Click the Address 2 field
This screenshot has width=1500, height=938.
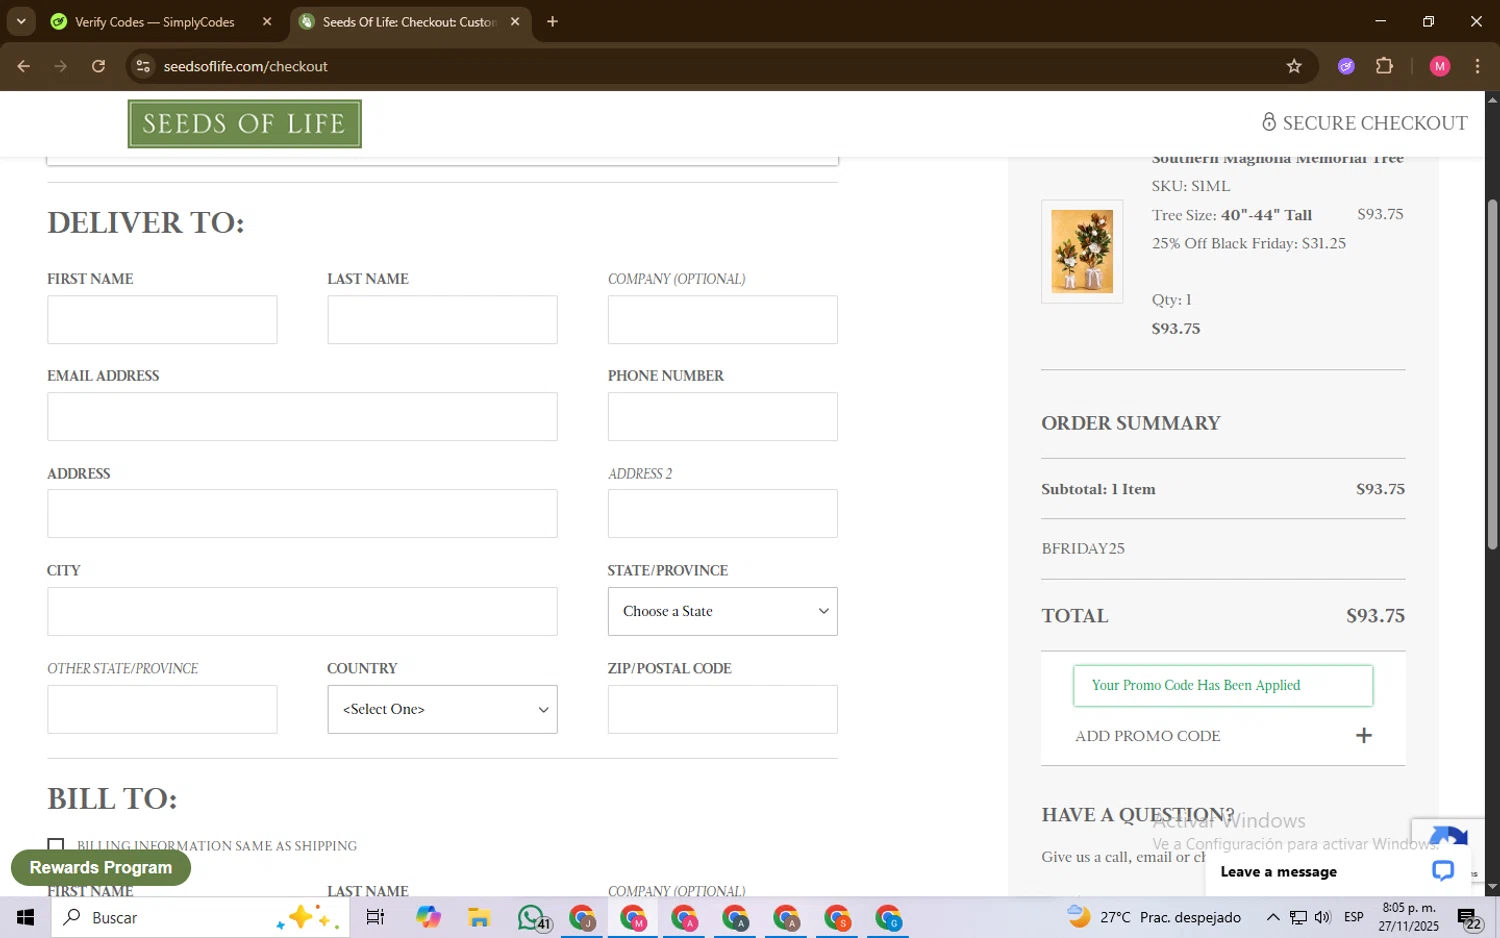click(x=722, y=514)
